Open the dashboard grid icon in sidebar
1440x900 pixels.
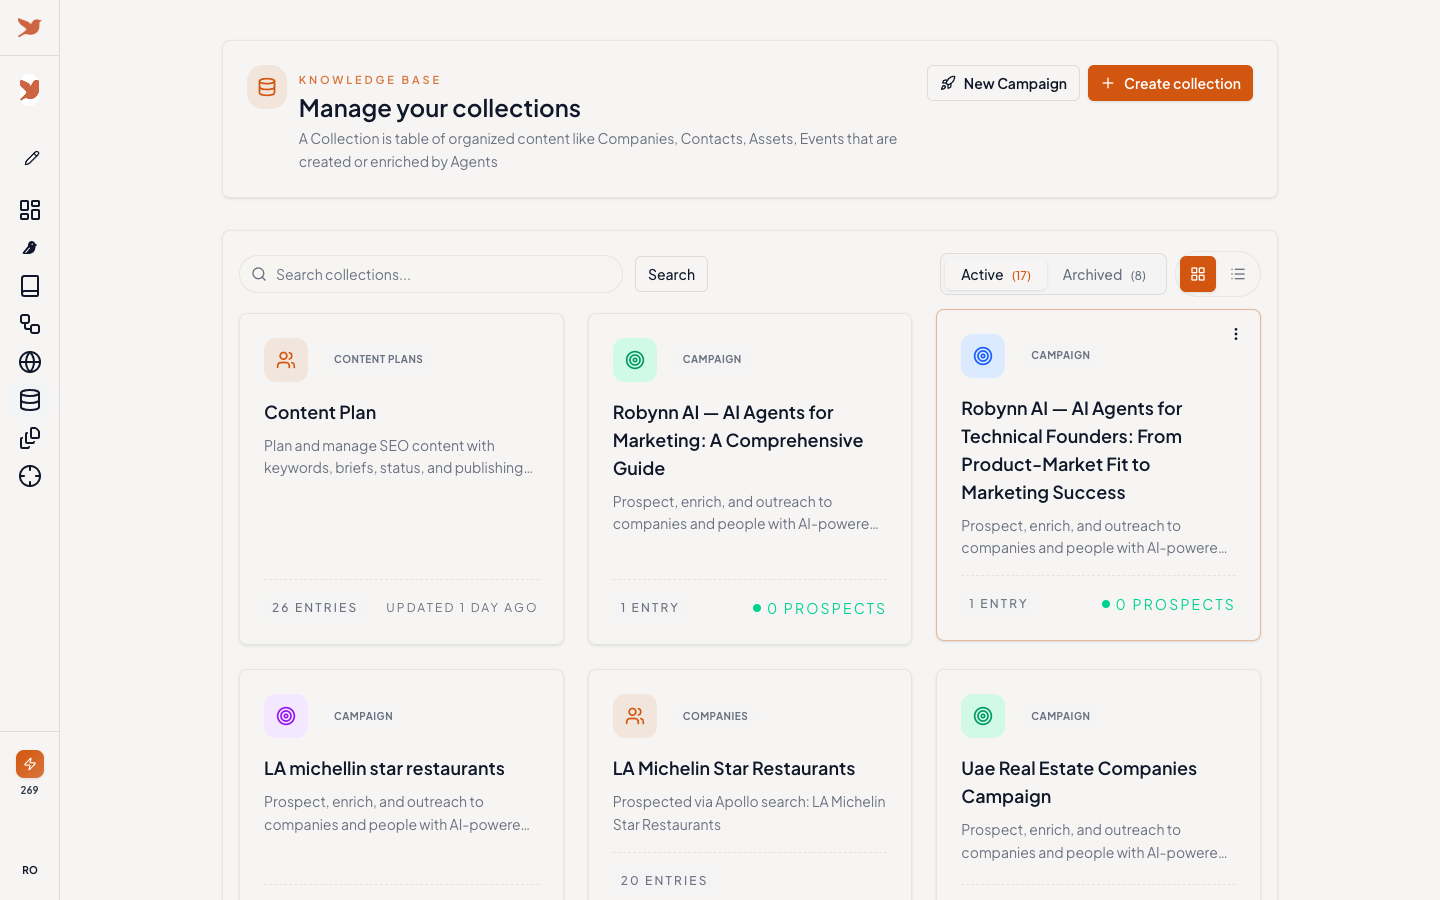tap(30, 210)
